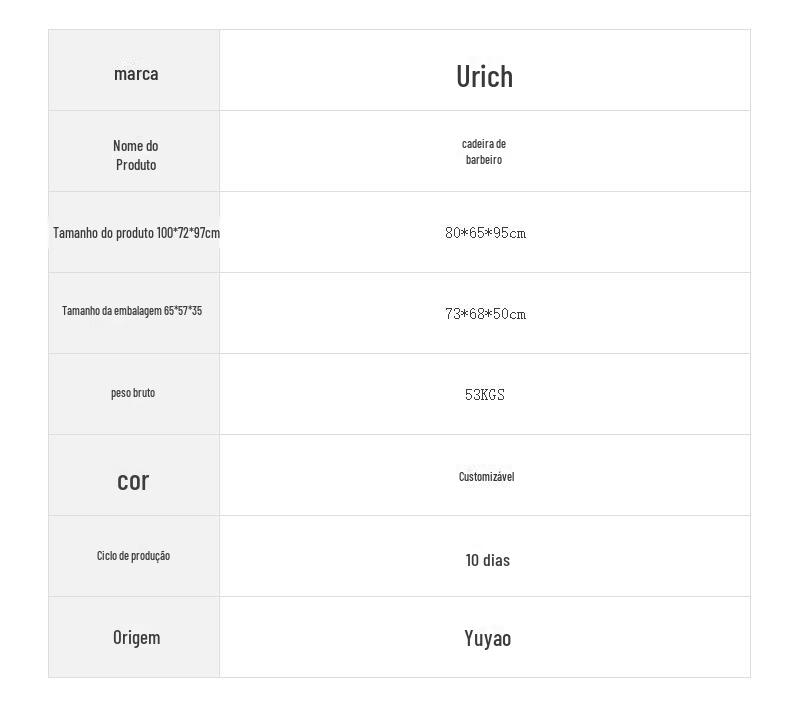The image size is (790, 720).
Task: Select the Yuyao origin value
Action: click(488, 638)
